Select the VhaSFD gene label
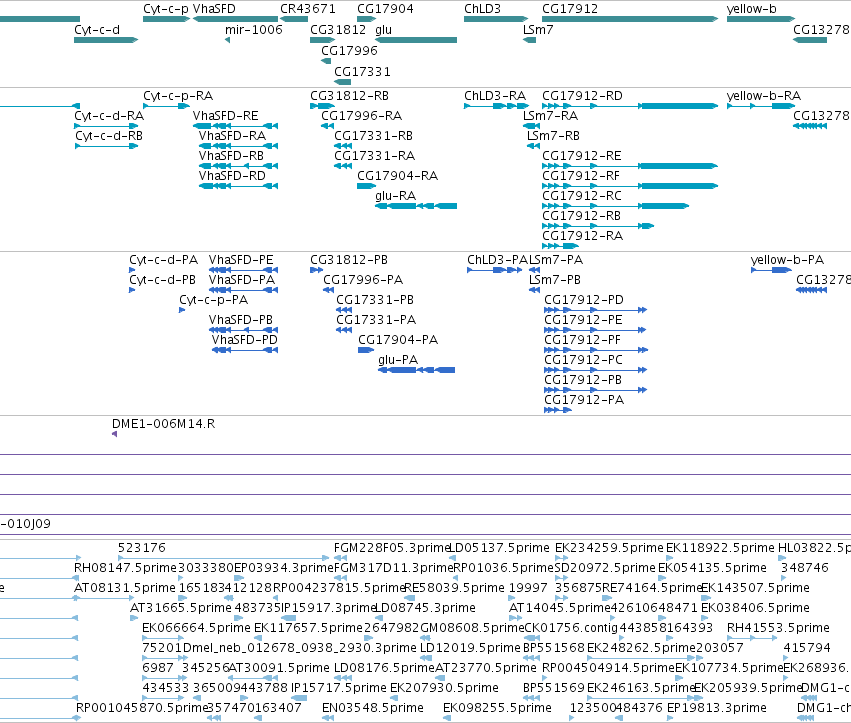851x723 pixels. click(214, 9)
